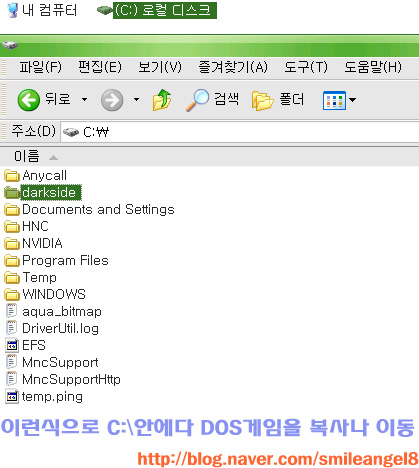Click the Anycall folder name text

point(45,175)
